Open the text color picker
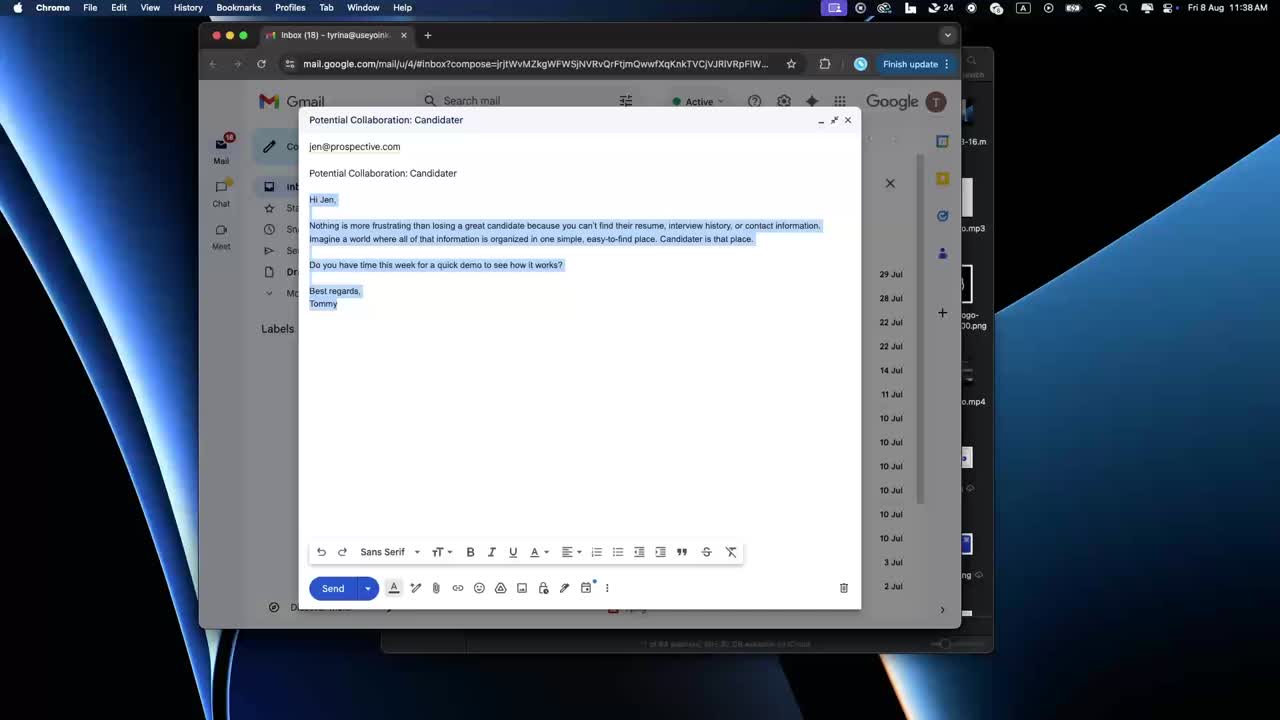The image size is (1280, 720). (x=539, y=552)
